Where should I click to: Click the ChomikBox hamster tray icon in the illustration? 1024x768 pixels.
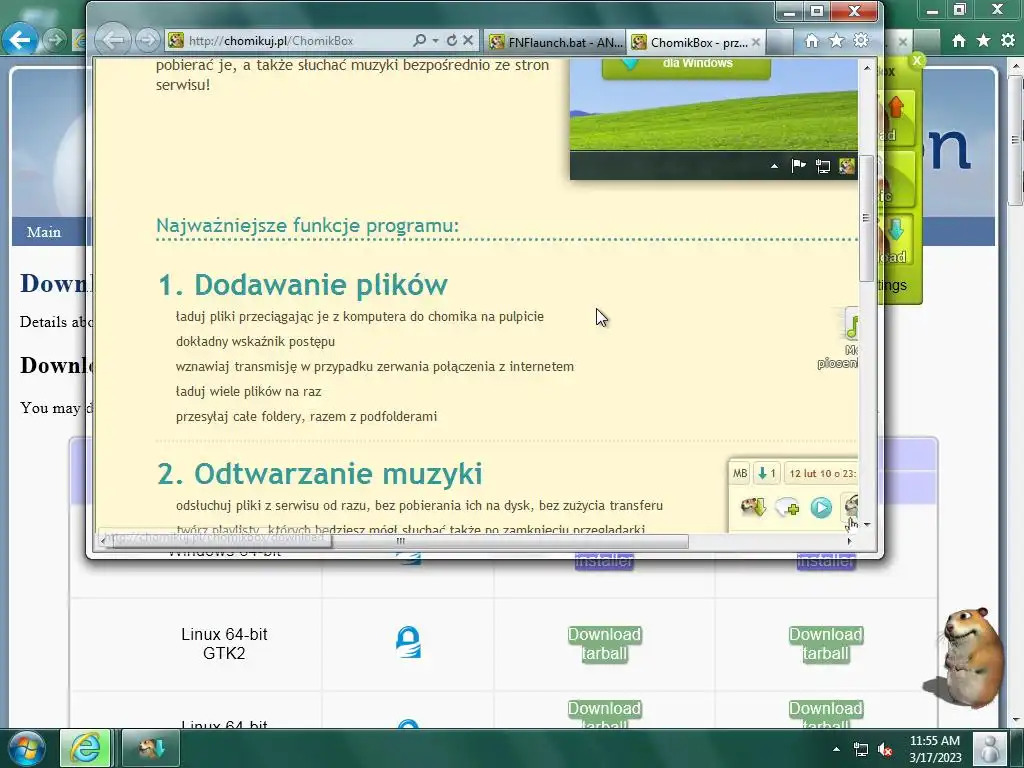(x=847, y=166)
